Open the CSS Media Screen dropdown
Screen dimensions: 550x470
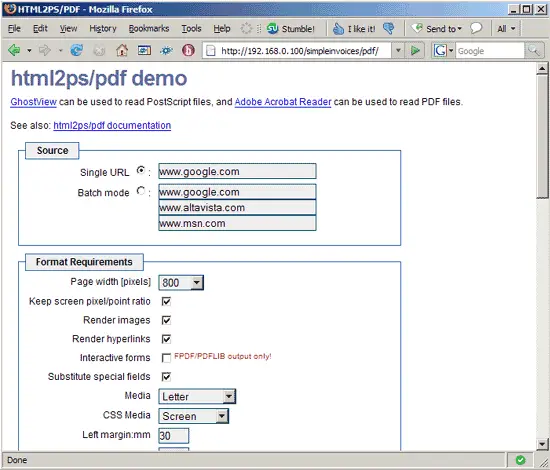[194, 416]
